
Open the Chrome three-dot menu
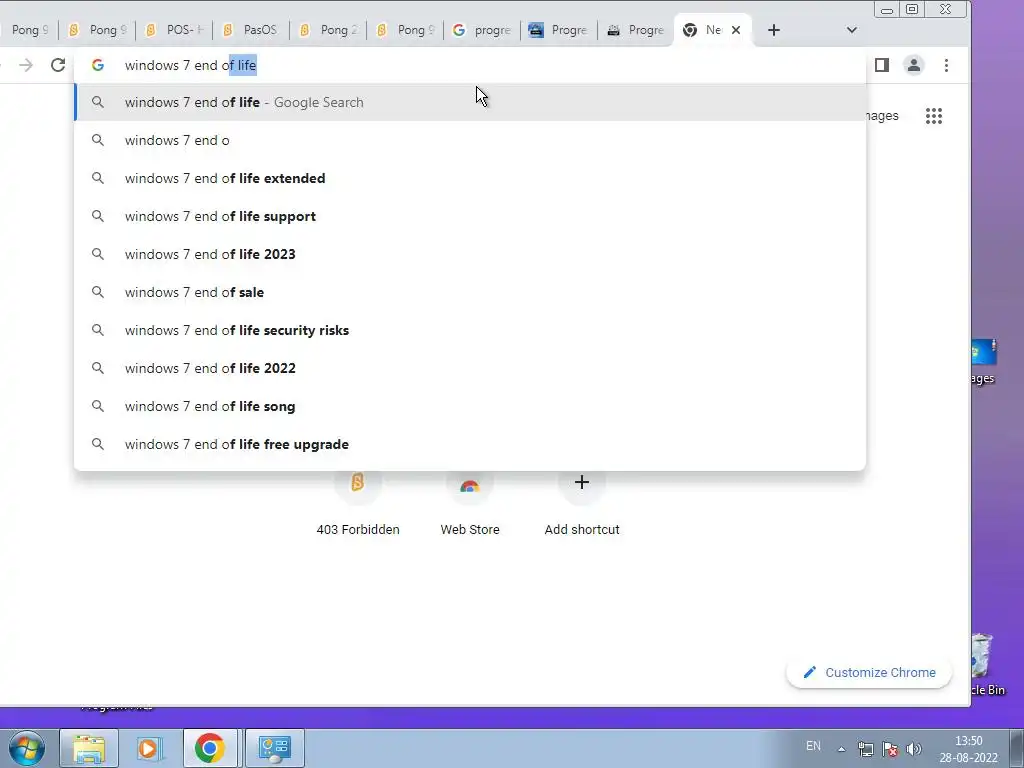(x=946, y=65)
